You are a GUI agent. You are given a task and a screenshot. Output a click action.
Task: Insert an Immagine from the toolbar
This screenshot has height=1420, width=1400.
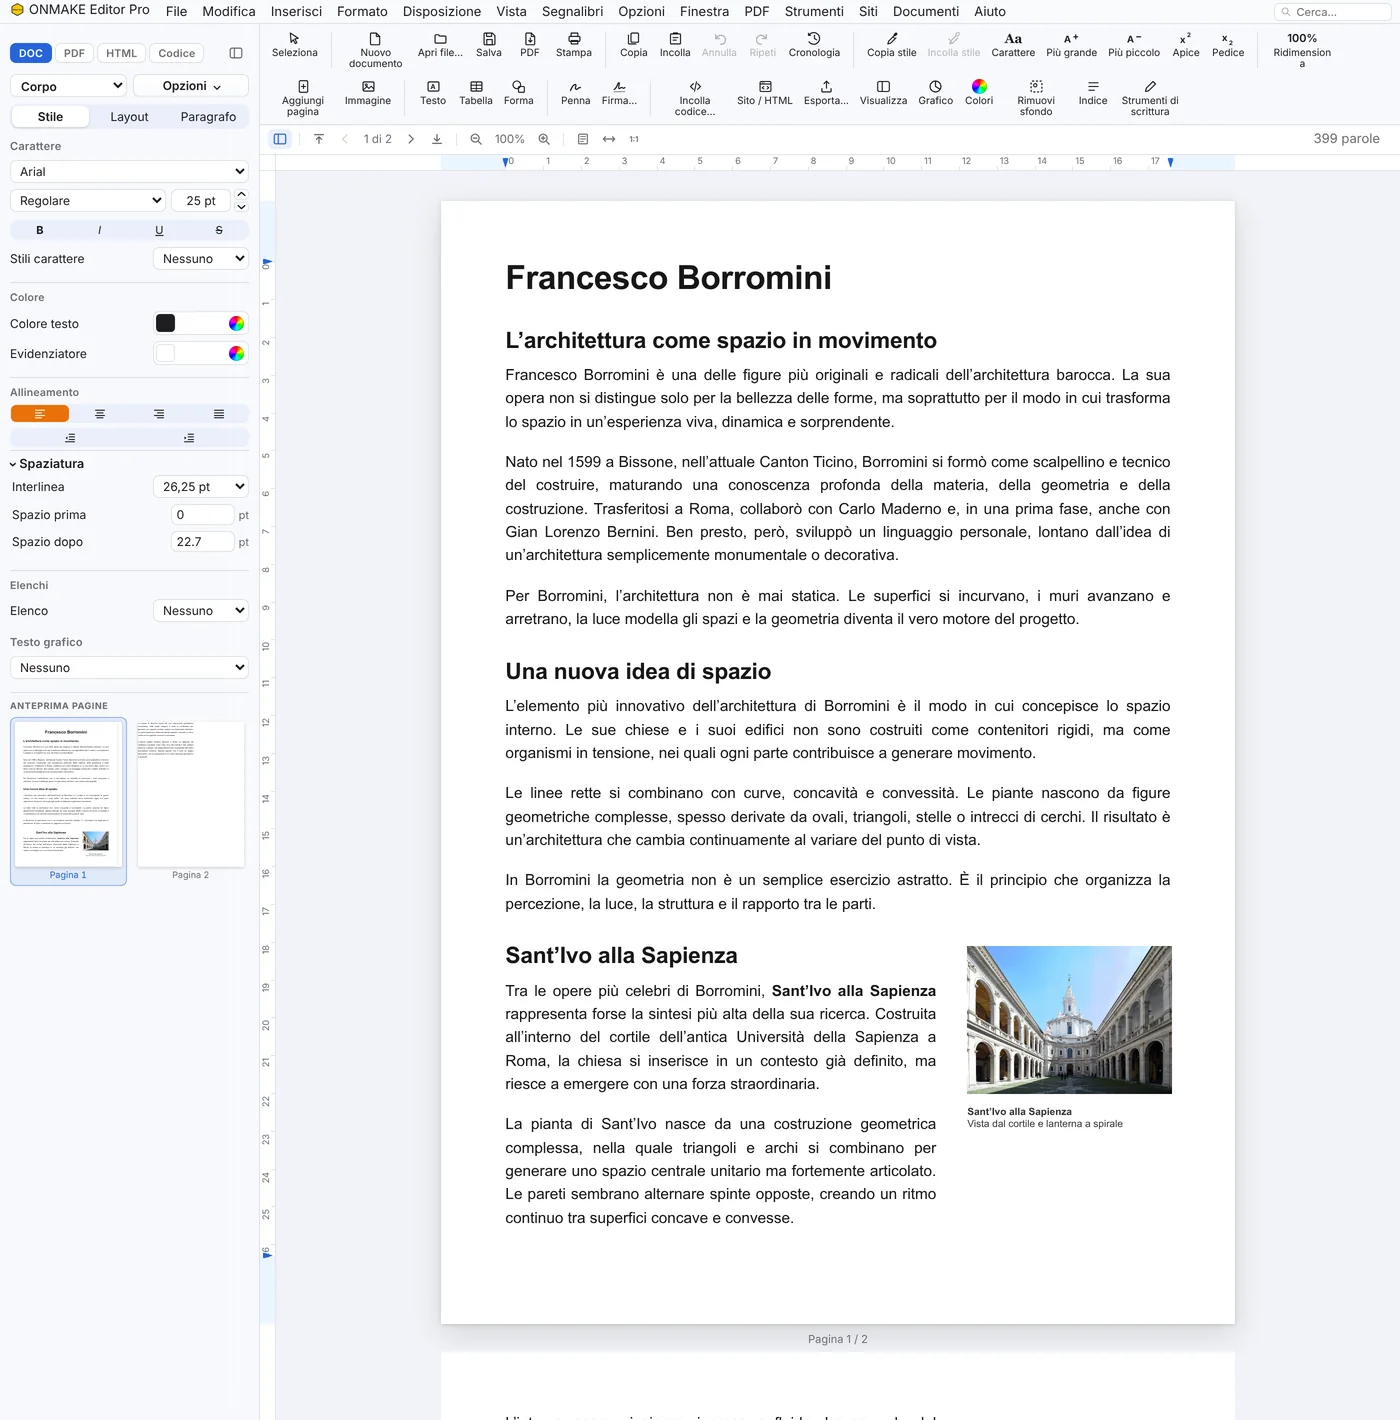368,93
